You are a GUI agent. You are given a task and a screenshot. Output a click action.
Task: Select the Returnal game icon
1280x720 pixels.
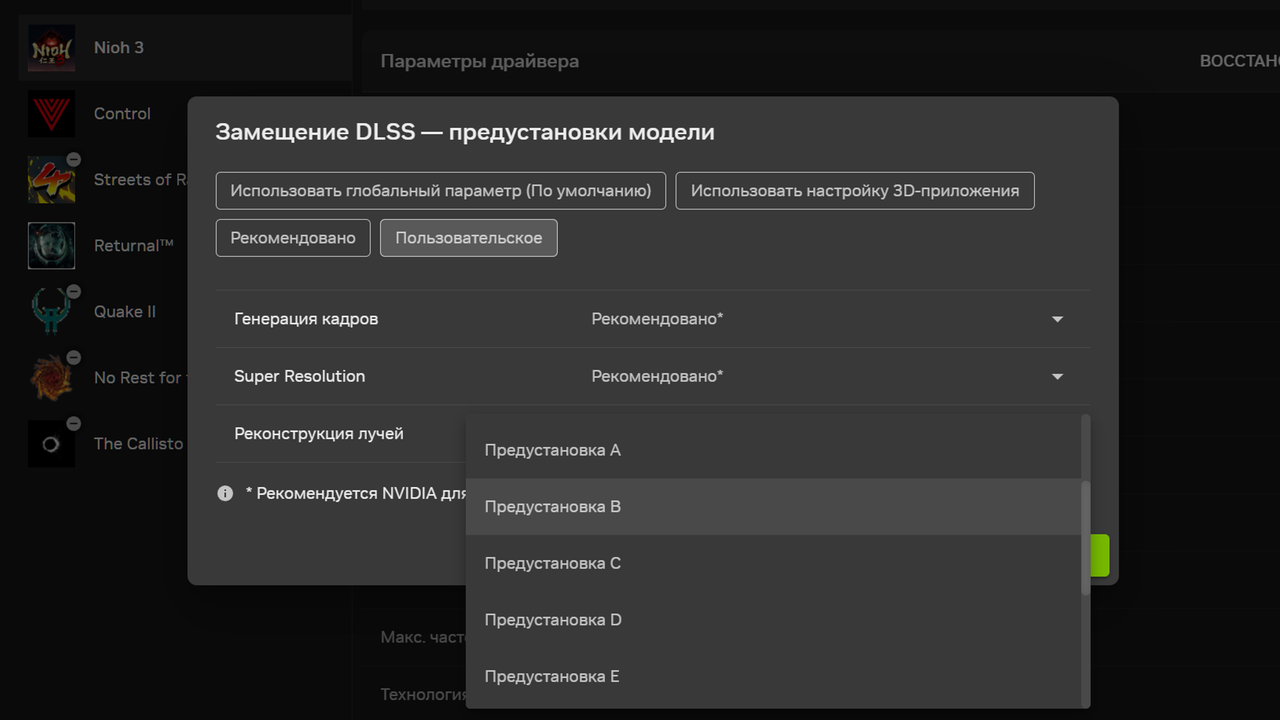point(51,246)
